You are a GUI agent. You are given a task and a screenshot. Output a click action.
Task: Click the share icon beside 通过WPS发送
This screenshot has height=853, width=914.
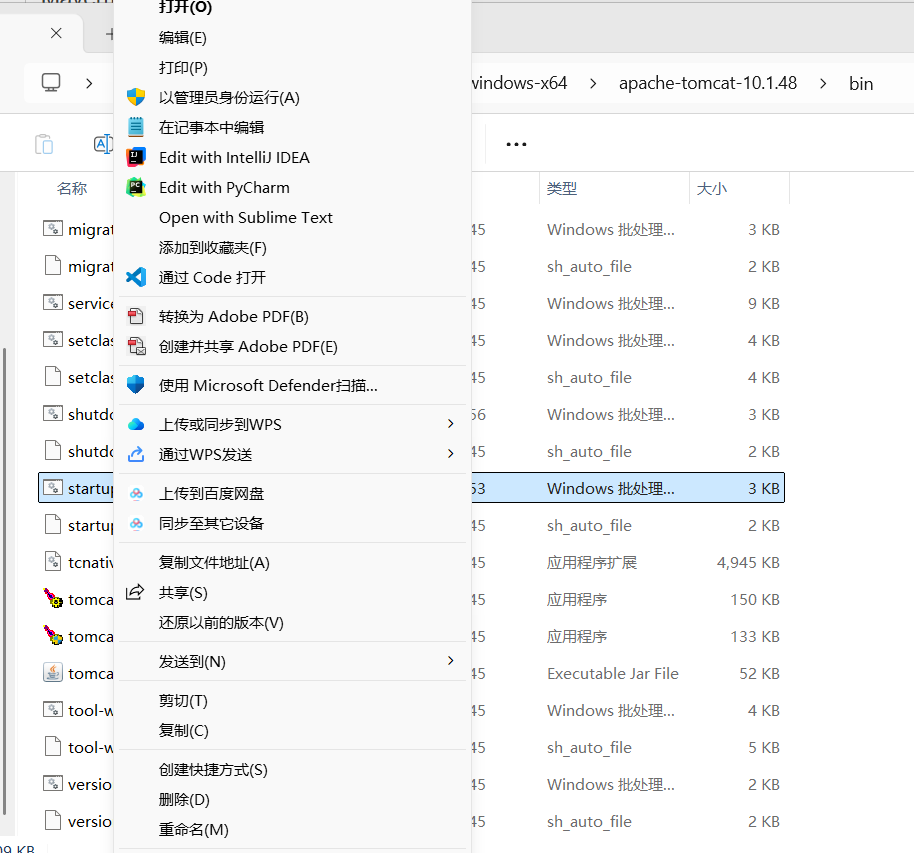(136, 454)
